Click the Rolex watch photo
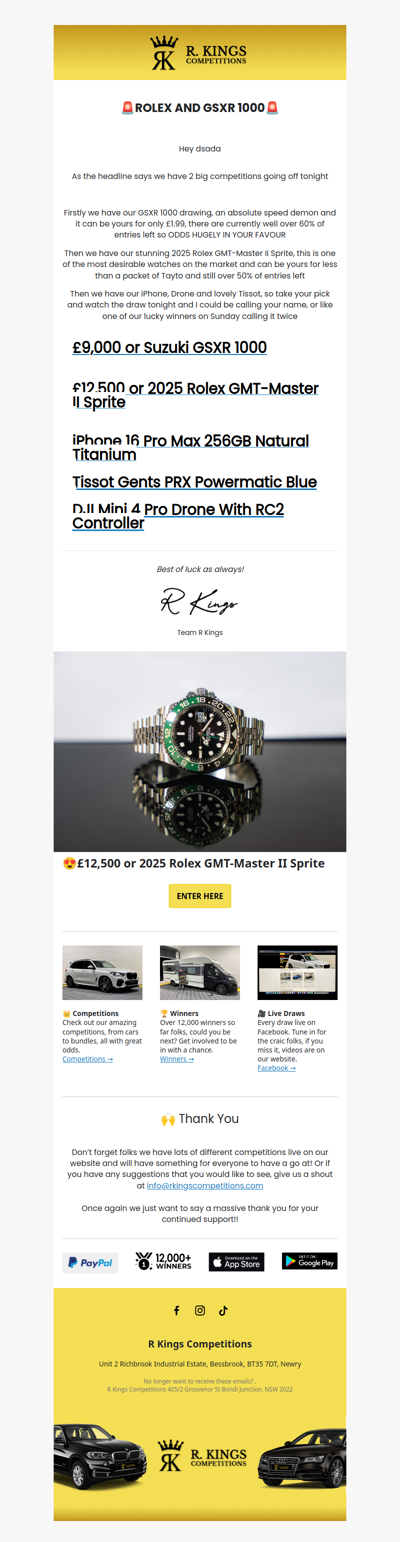The width and height of the screenshot is (400, 1542). point(200,752)
